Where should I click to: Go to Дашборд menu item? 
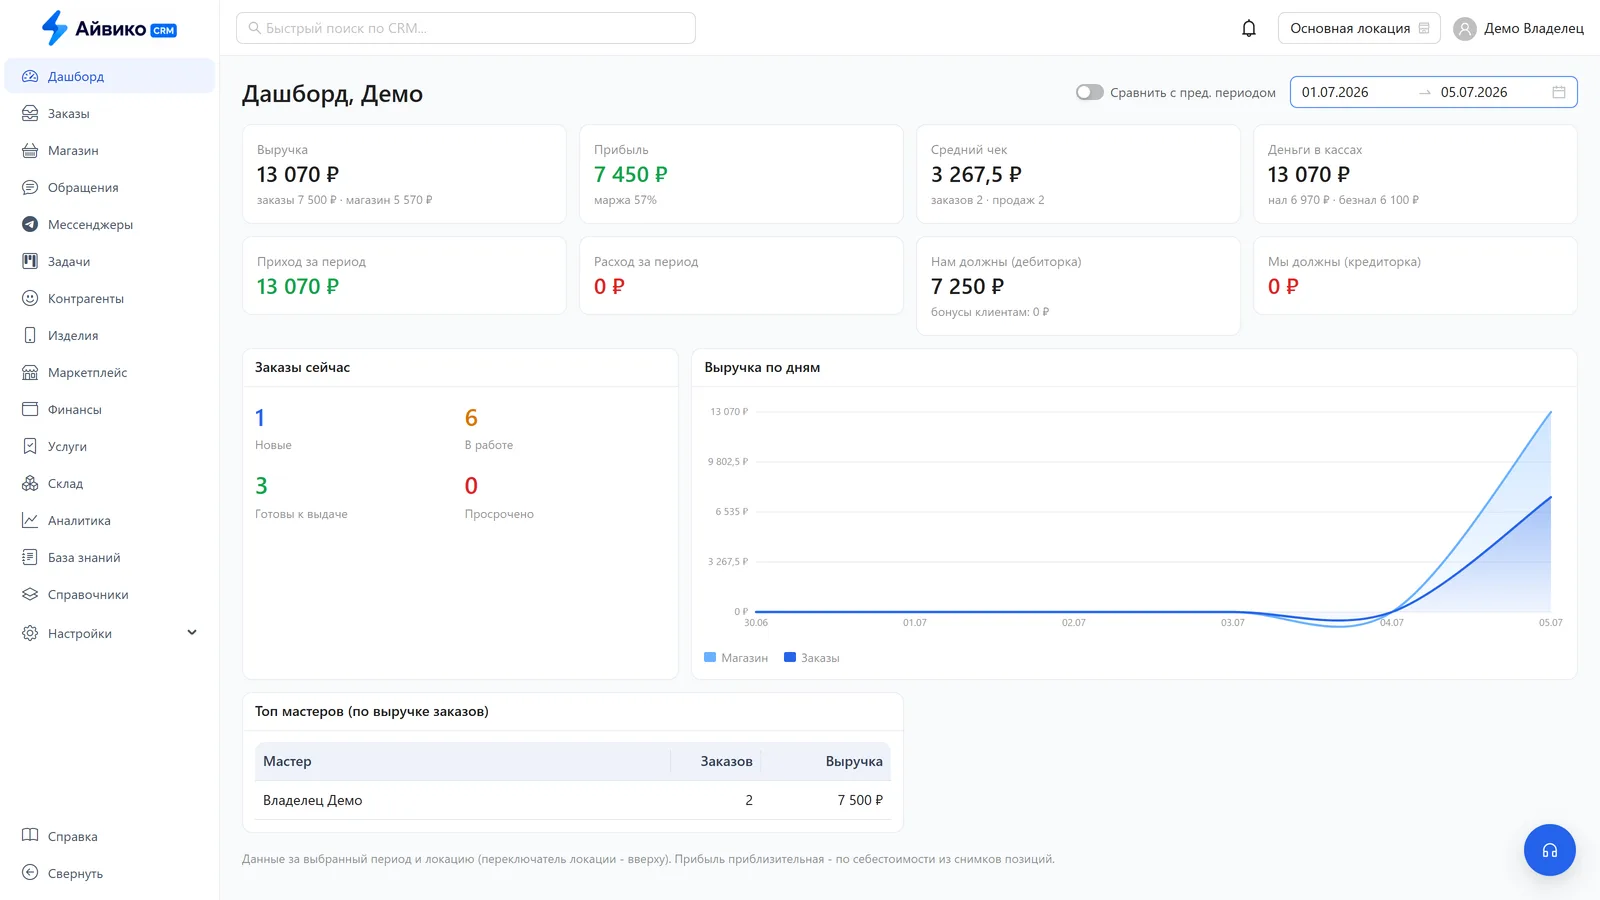tap(110, 76)
